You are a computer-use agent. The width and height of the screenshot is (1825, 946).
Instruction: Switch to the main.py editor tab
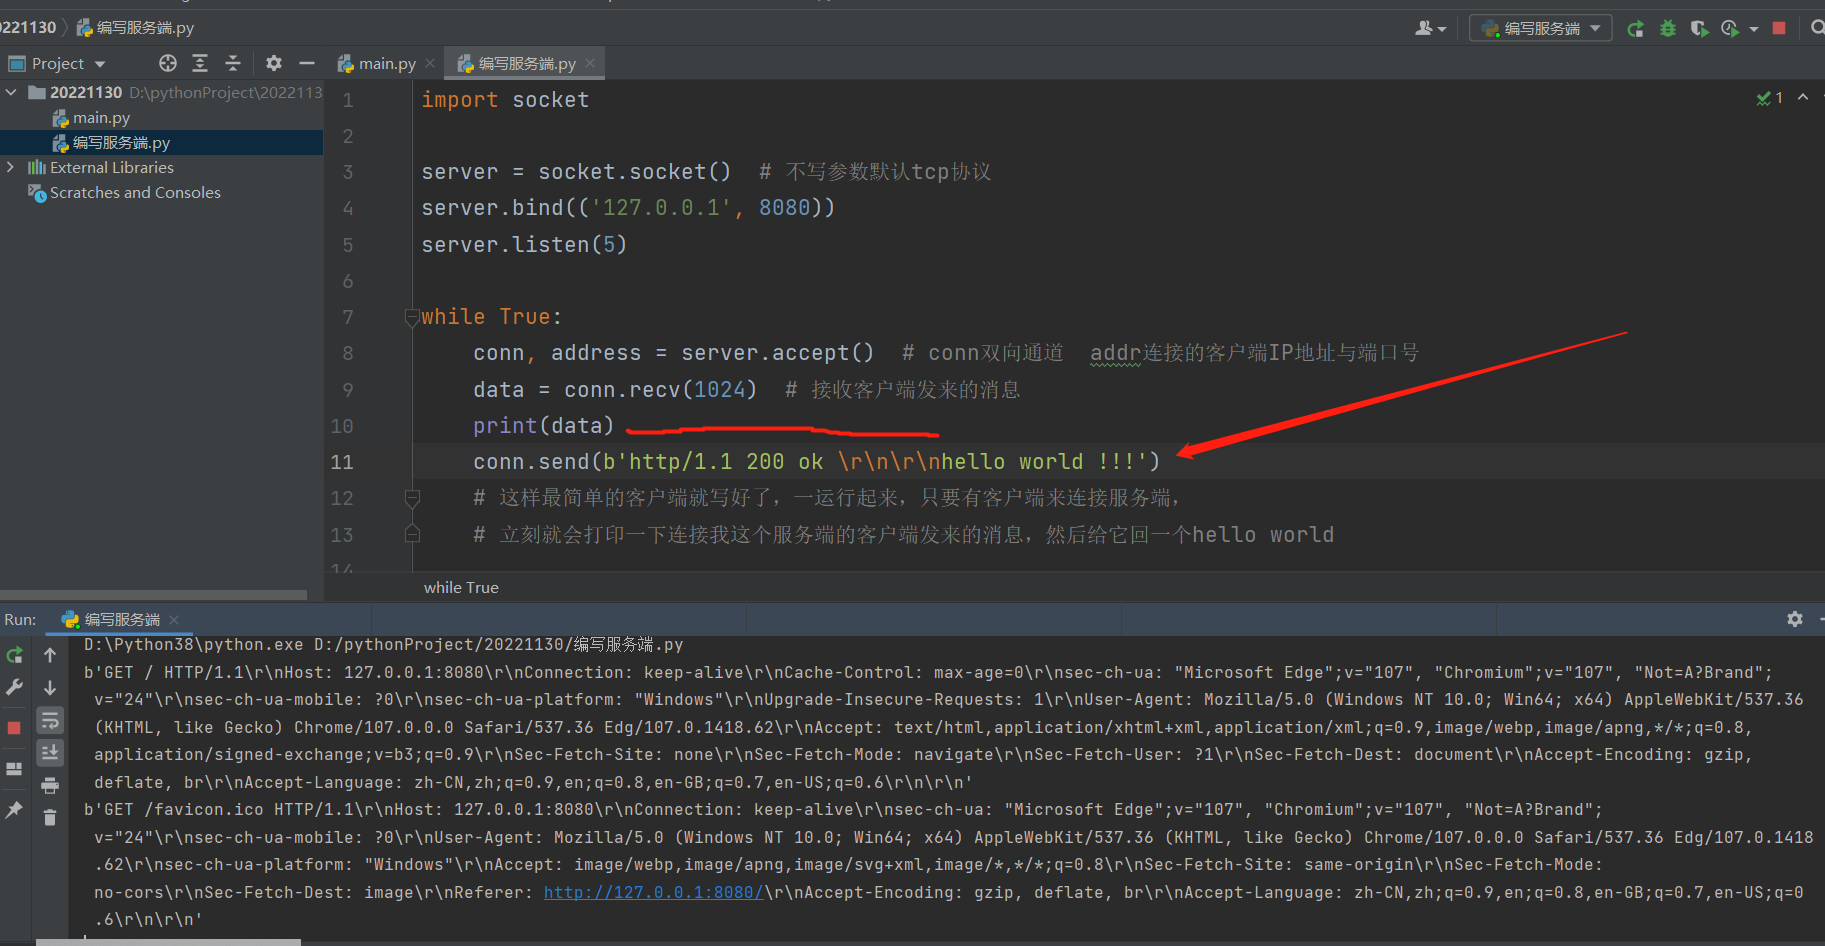point(387,64)
